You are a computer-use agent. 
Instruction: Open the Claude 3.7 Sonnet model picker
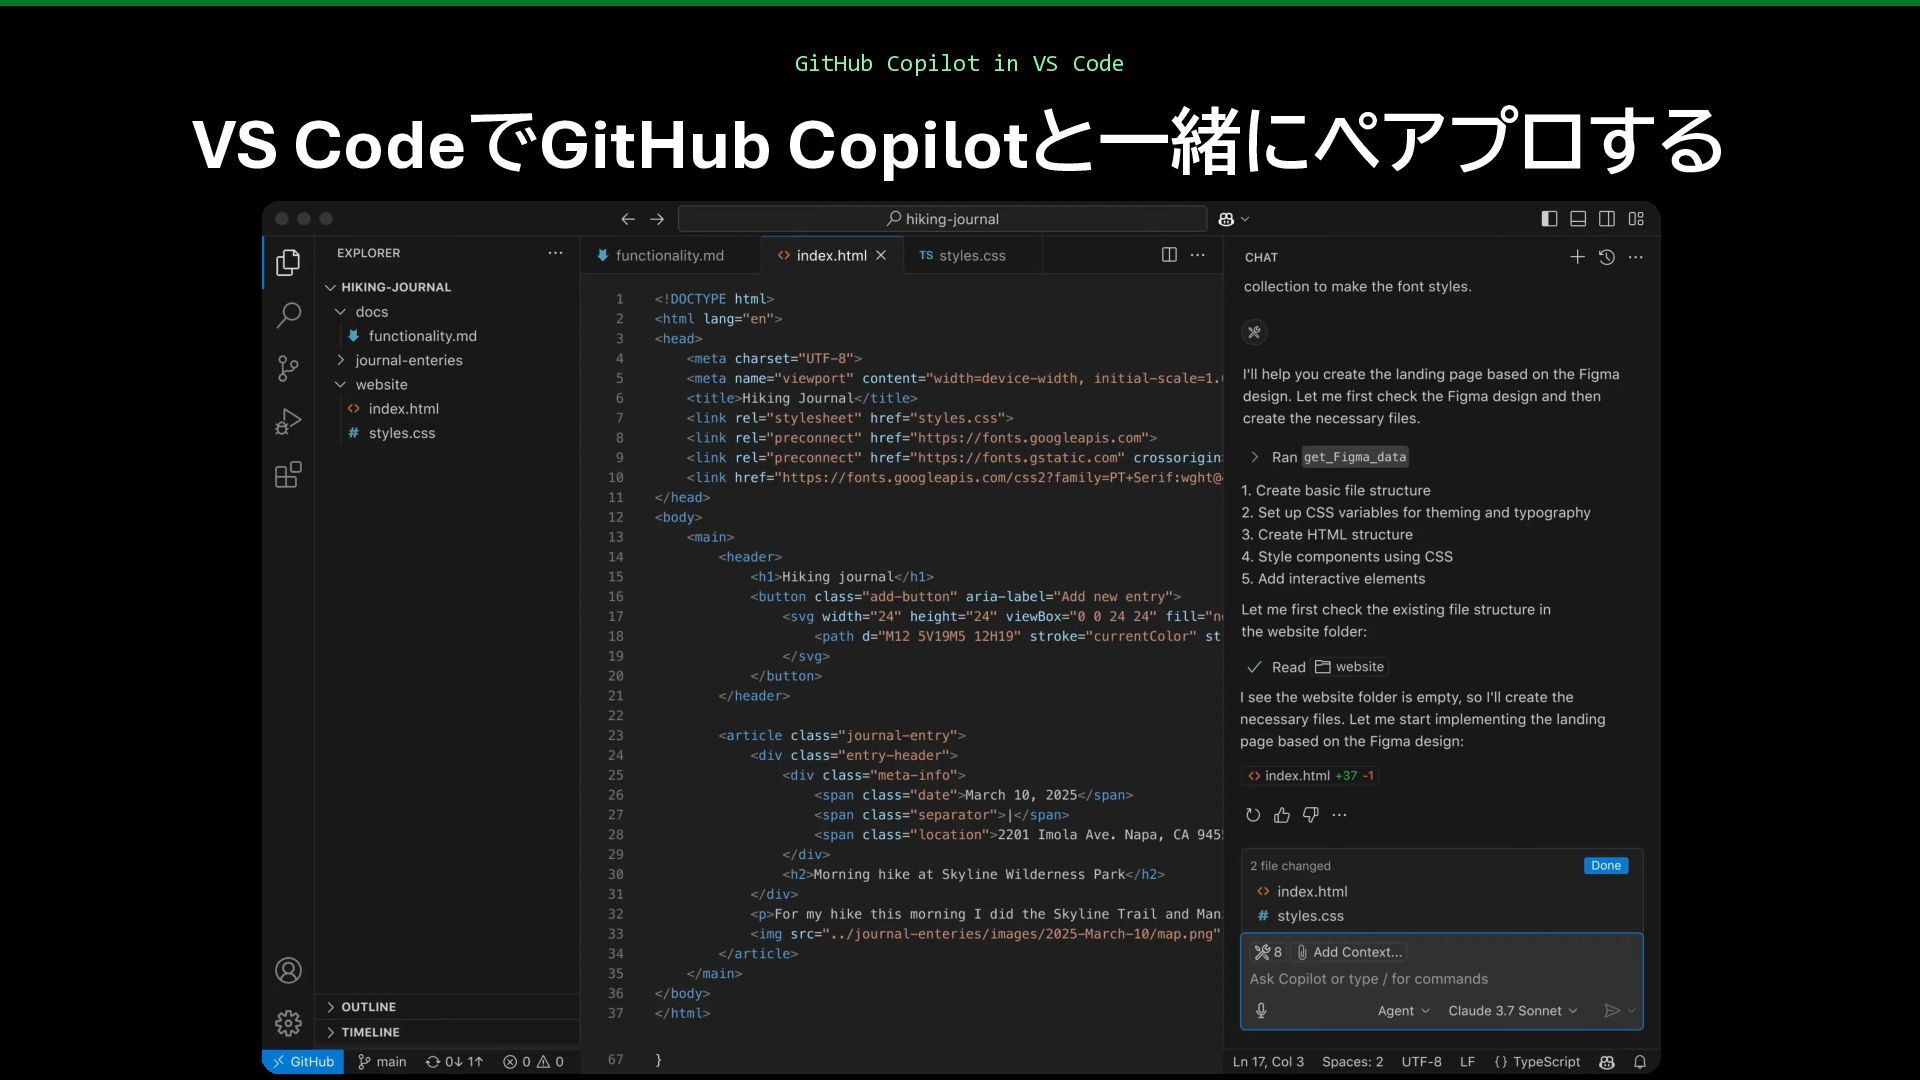(x=1512, y=1011)
